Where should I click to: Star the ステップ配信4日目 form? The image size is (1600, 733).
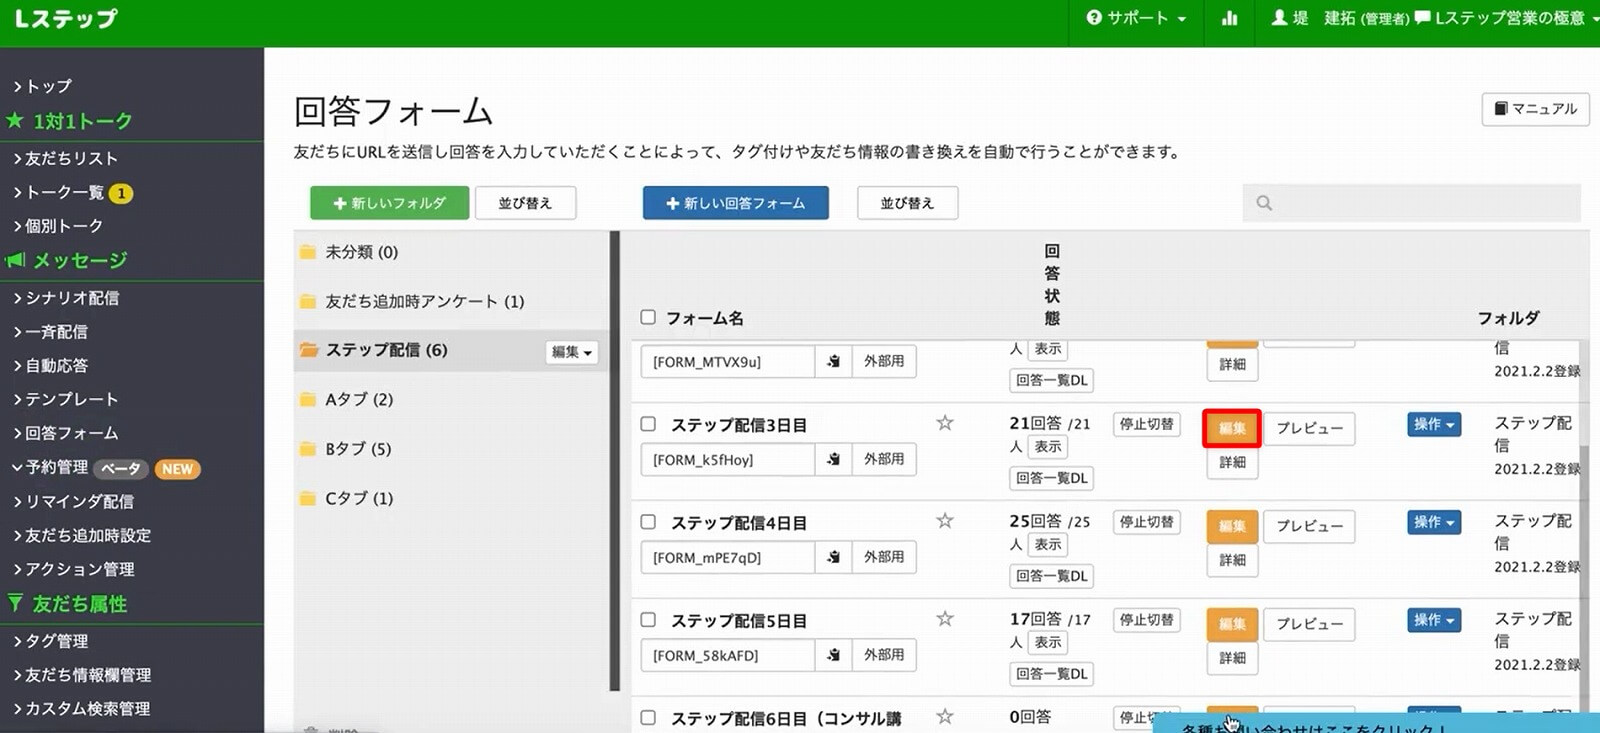(945, 521)
